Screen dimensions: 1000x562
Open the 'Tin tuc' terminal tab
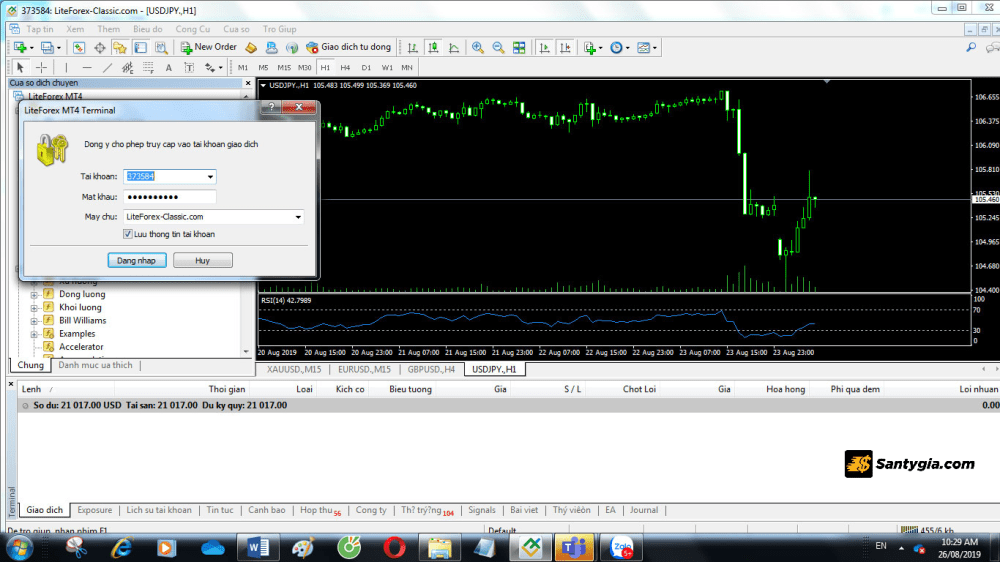[220, 510]
